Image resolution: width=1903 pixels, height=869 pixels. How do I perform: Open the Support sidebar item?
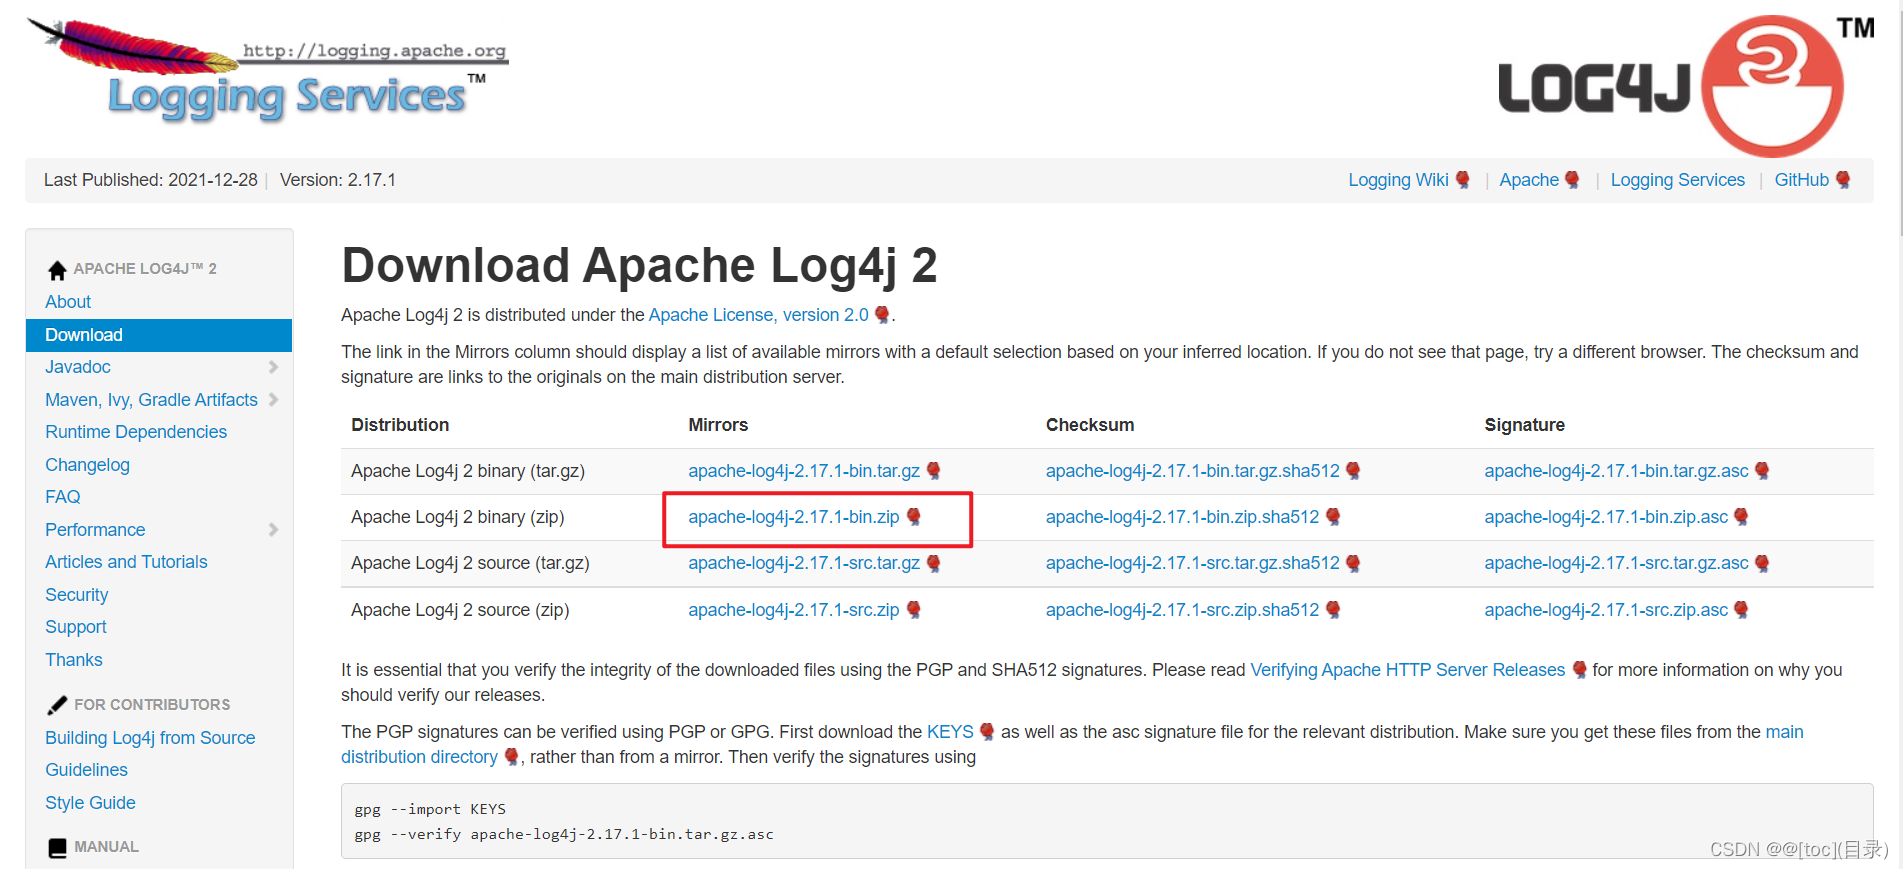click(76, 627)
